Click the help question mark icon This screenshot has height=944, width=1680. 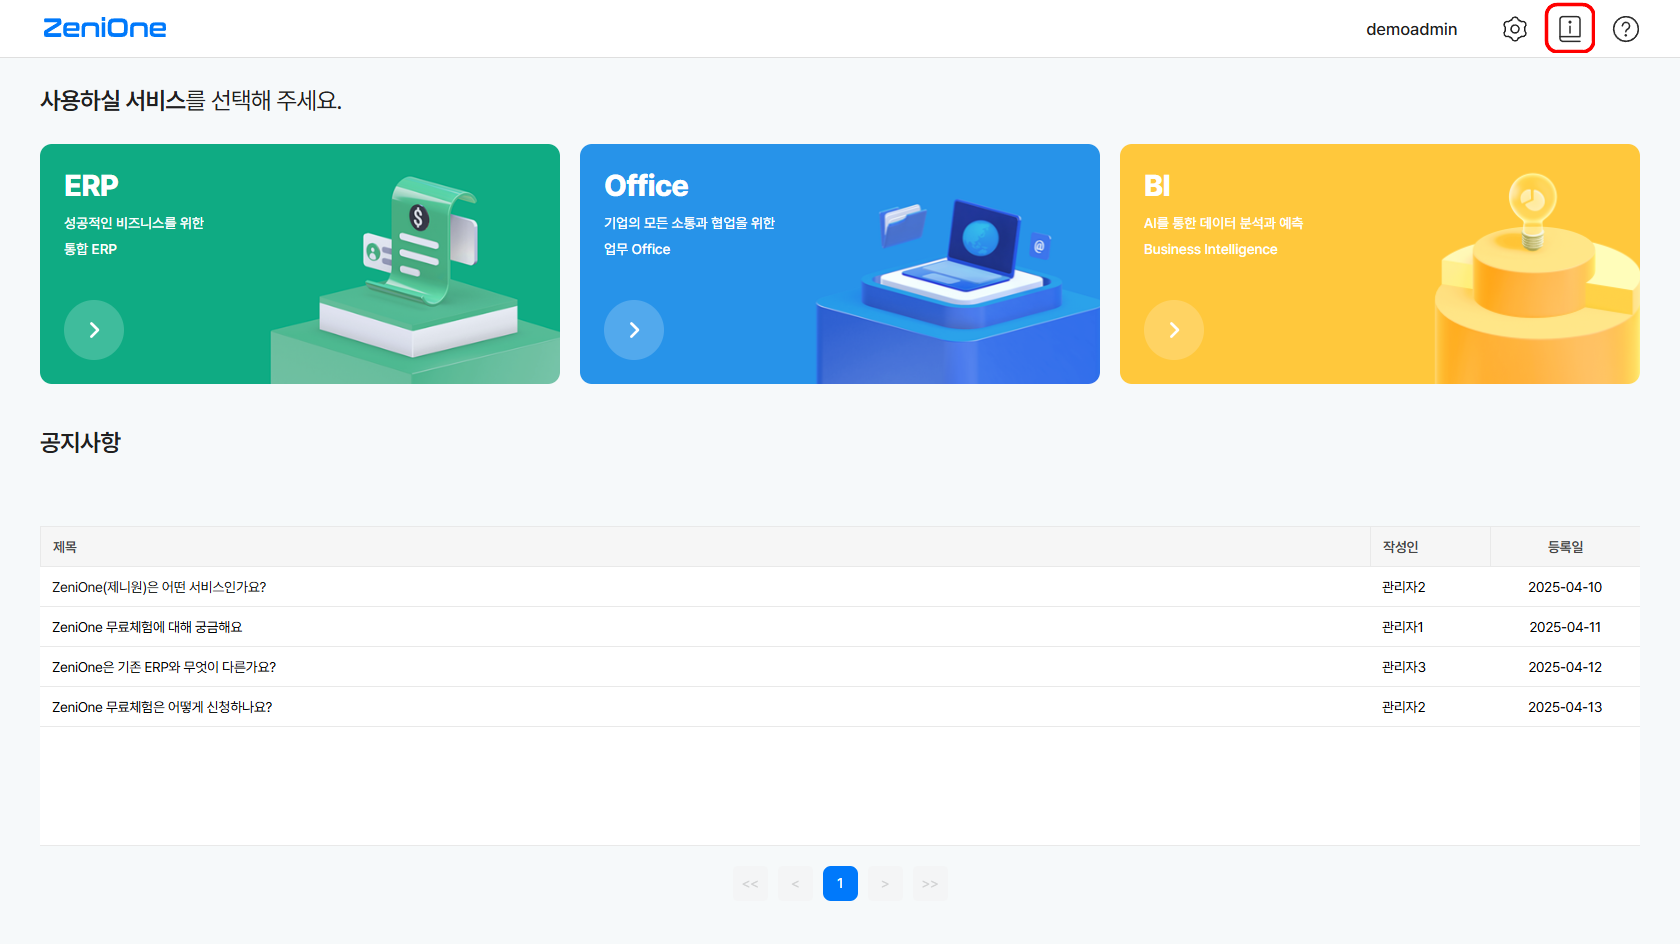pos(1626,29)
